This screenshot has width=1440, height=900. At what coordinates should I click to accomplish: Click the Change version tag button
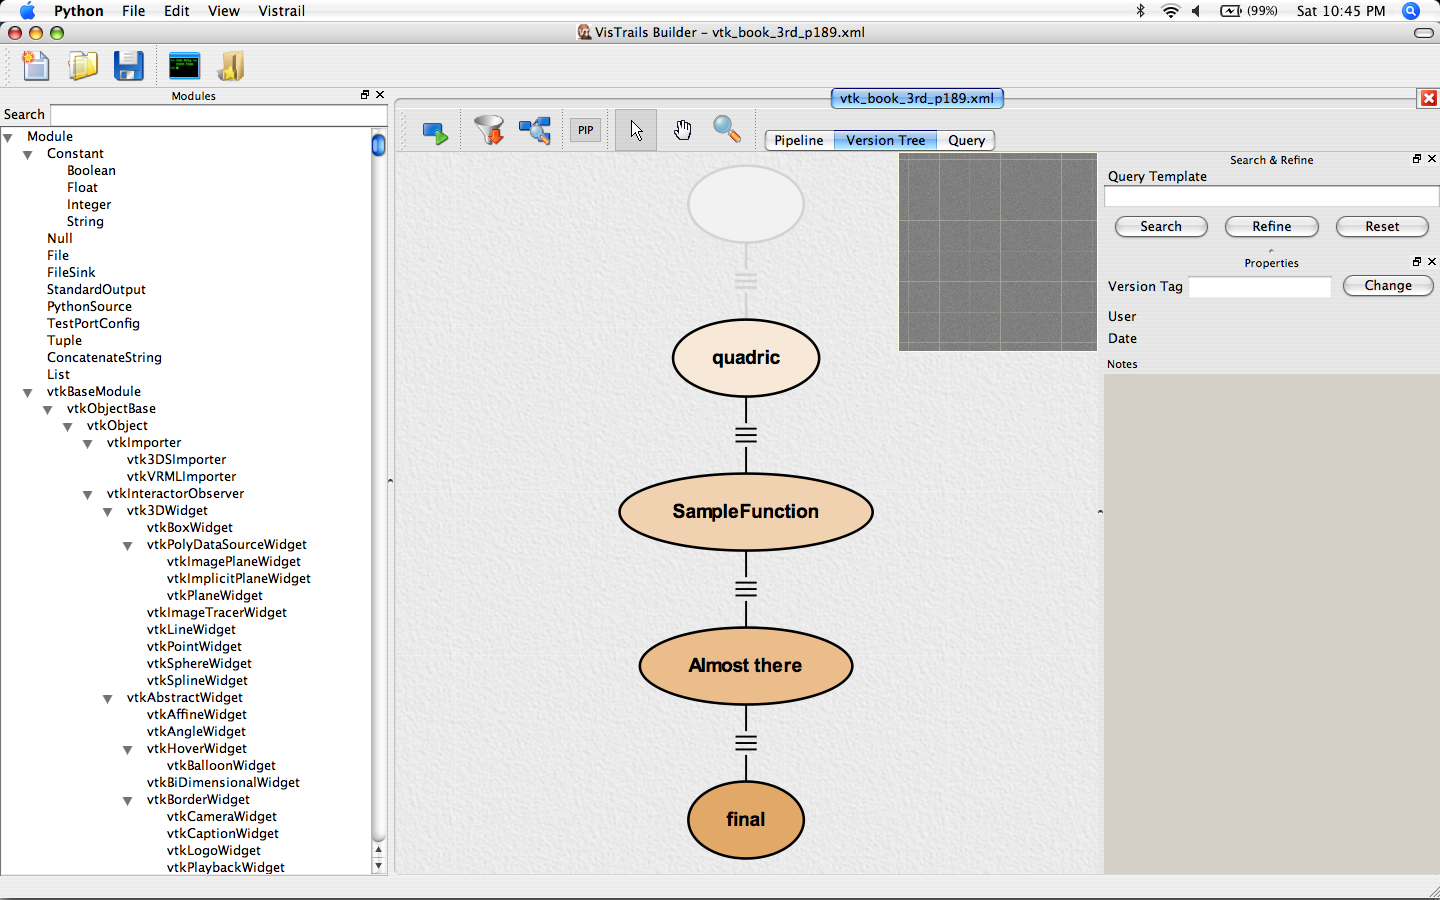(1387, 286)
